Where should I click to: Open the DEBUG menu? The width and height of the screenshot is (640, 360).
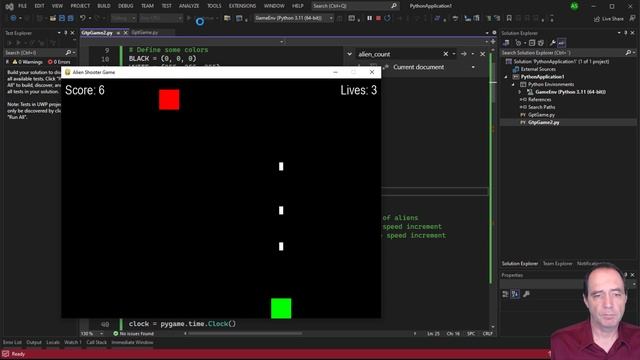tap(126, 6)
